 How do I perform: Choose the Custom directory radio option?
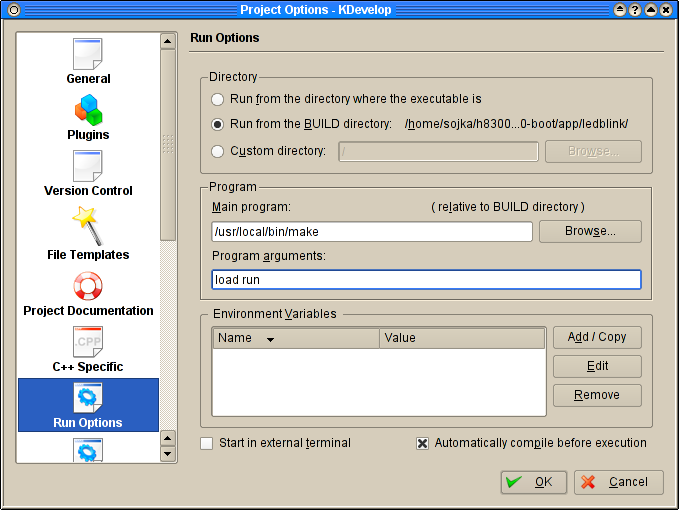[x=217, y=151]
